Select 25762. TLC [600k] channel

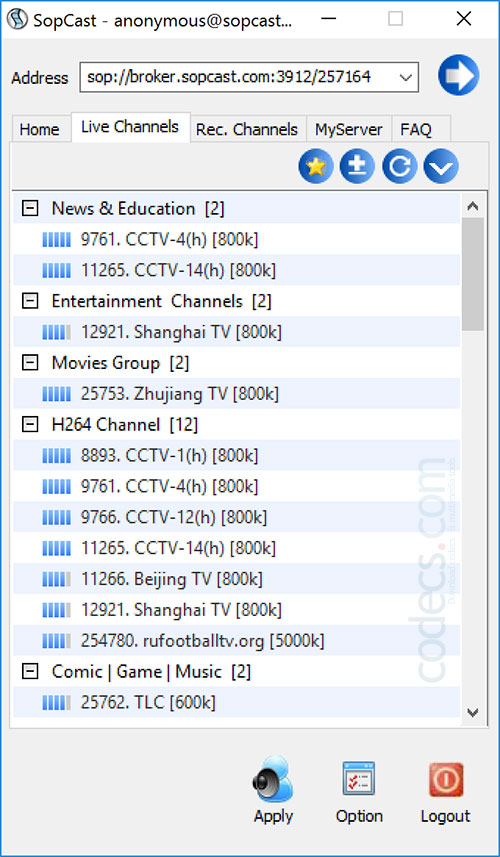tap(148, 702)
